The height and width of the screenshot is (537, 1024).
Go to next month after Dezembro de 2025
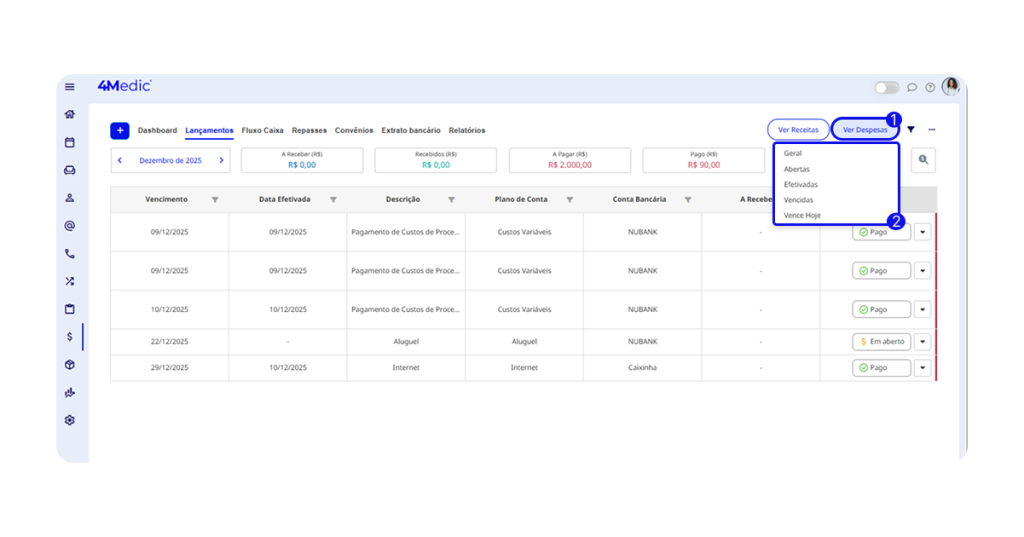tap(221, 160)
